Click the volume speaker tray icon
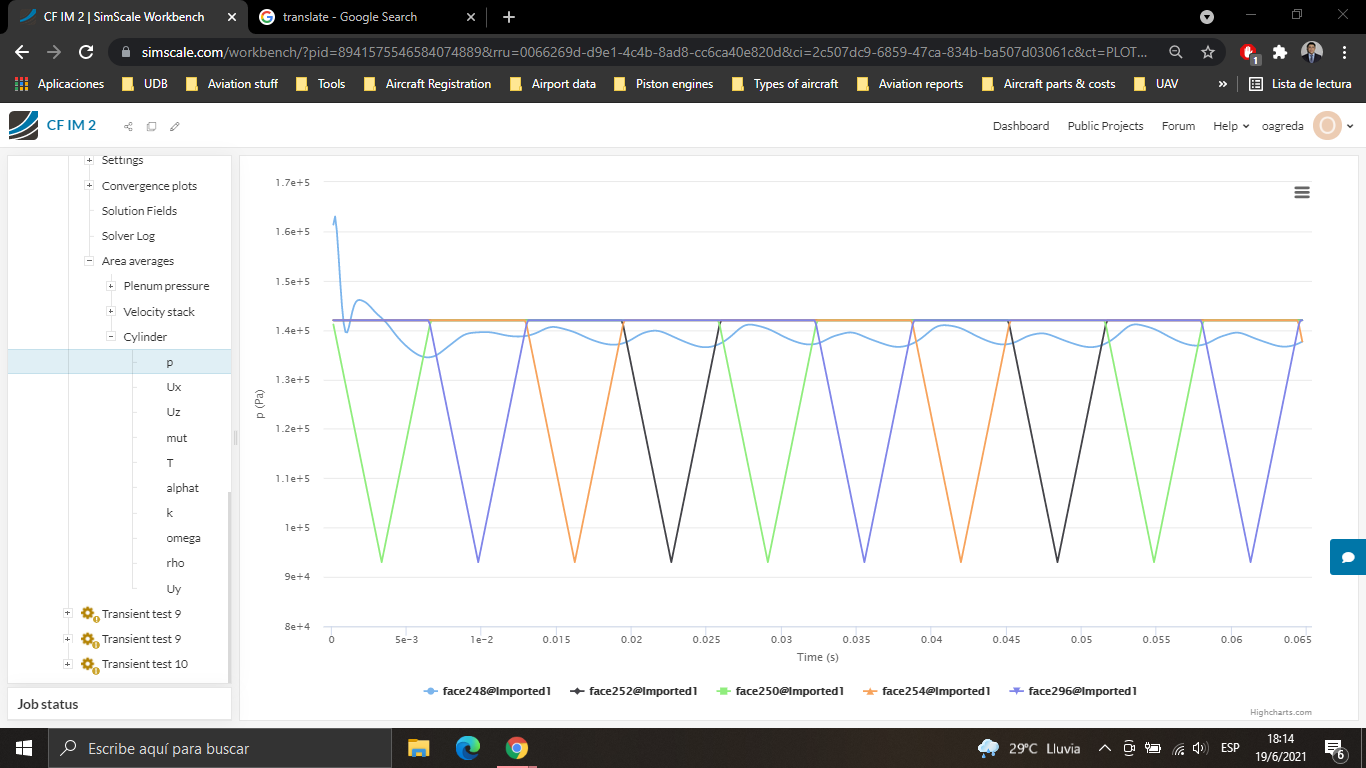Image resolution: width=1366 pixels, height=768 pixels. pos(1200,748)
